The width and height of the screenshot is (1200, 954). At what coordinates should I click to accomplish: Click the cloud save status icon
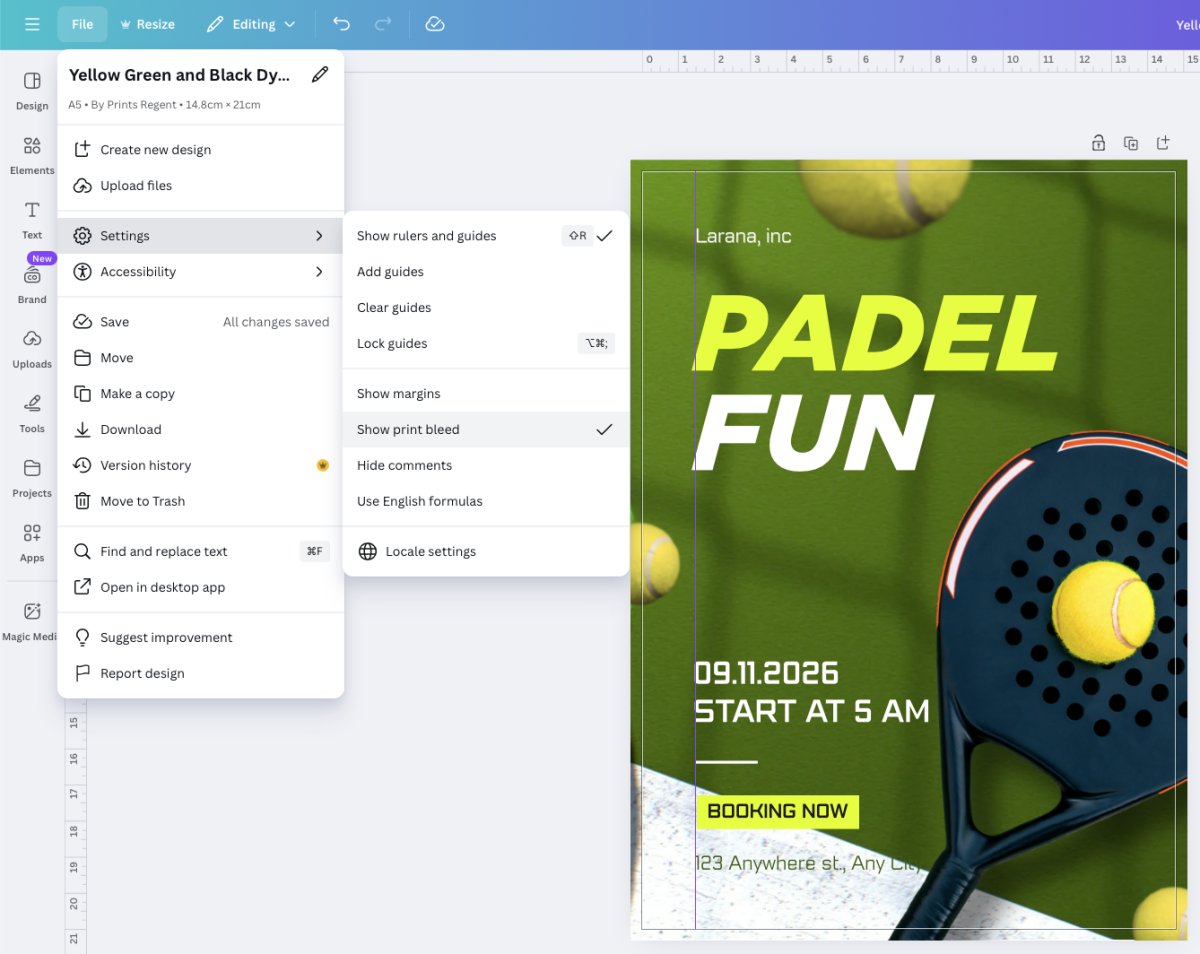point(434,24)
